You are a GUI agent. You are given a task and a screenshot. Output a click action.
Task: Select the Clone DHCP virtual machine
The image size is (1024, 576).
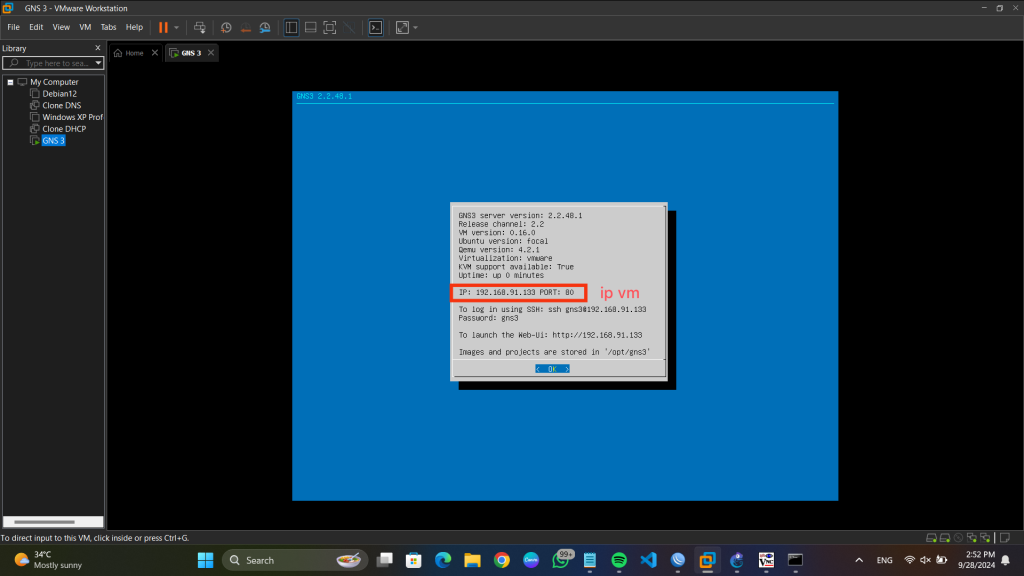coord(63,129)
